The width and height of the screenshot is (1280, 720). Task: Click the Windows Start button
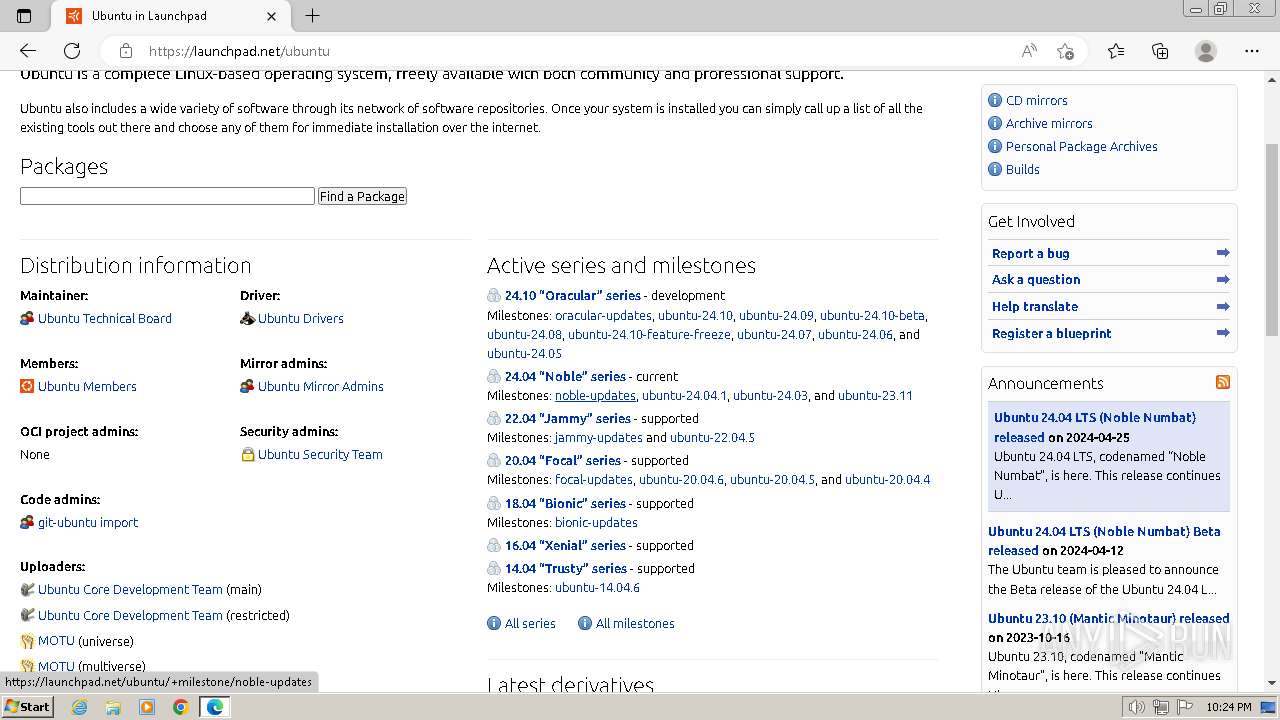pyautogui.click(x=28, y=706)
